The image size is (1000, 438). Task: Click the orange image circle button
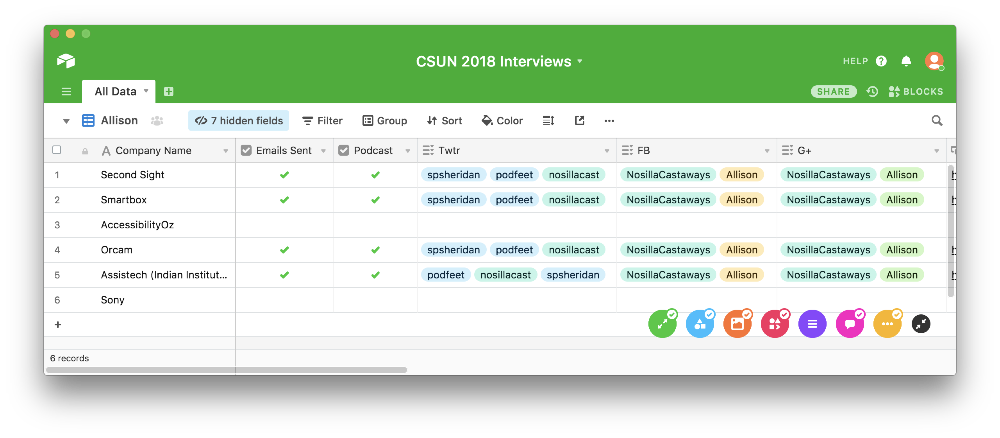[737, 324]
